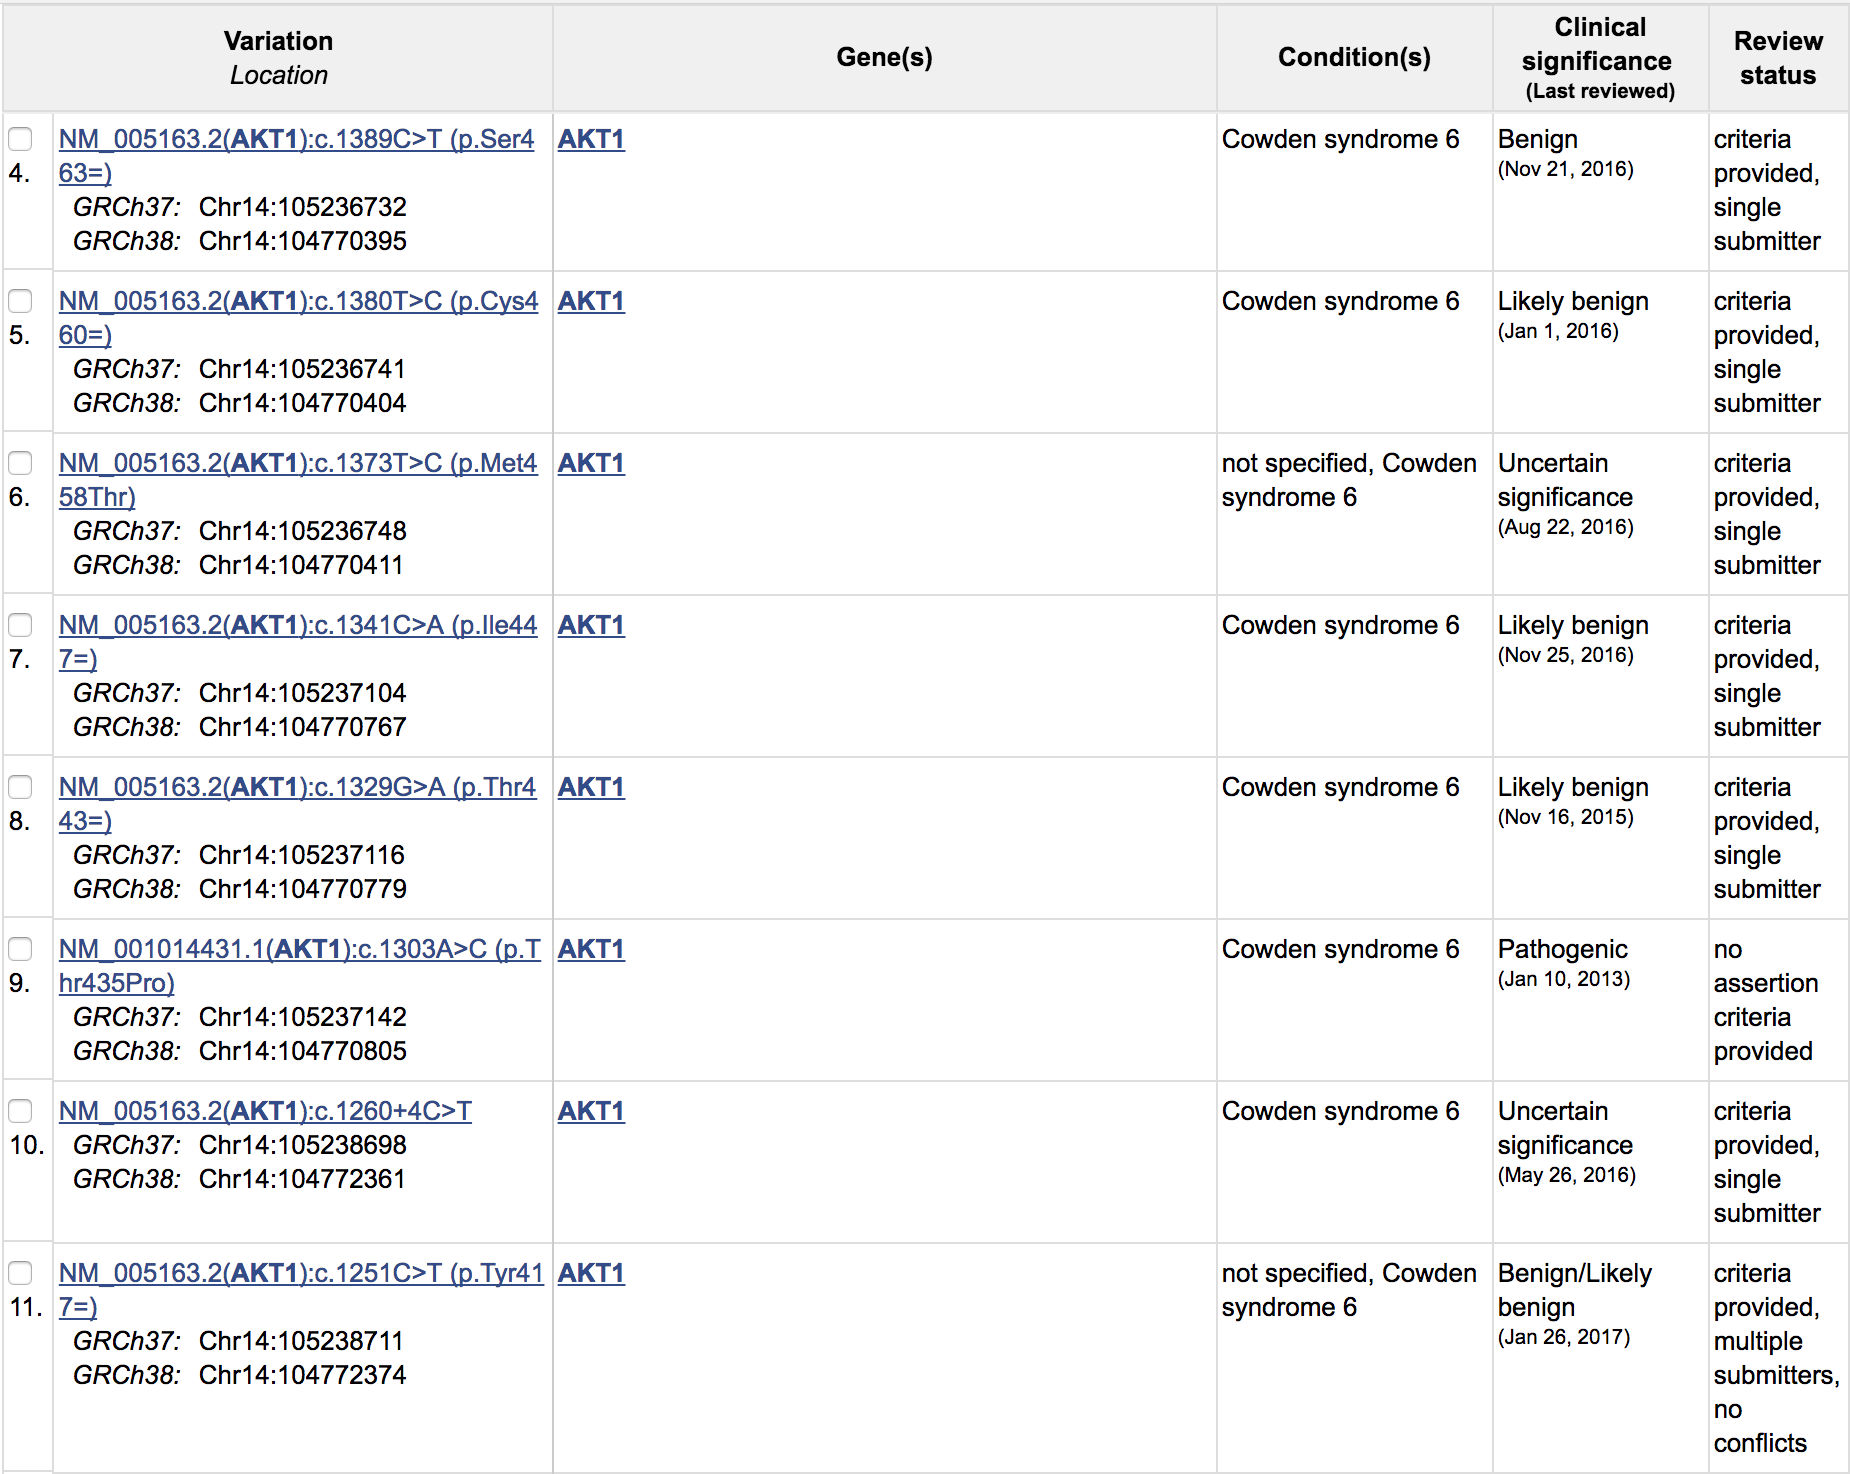Open the AKT1 gene link for Pathogenic row
This screenshot has width=1850, height=1474.
tap(591, 949)
